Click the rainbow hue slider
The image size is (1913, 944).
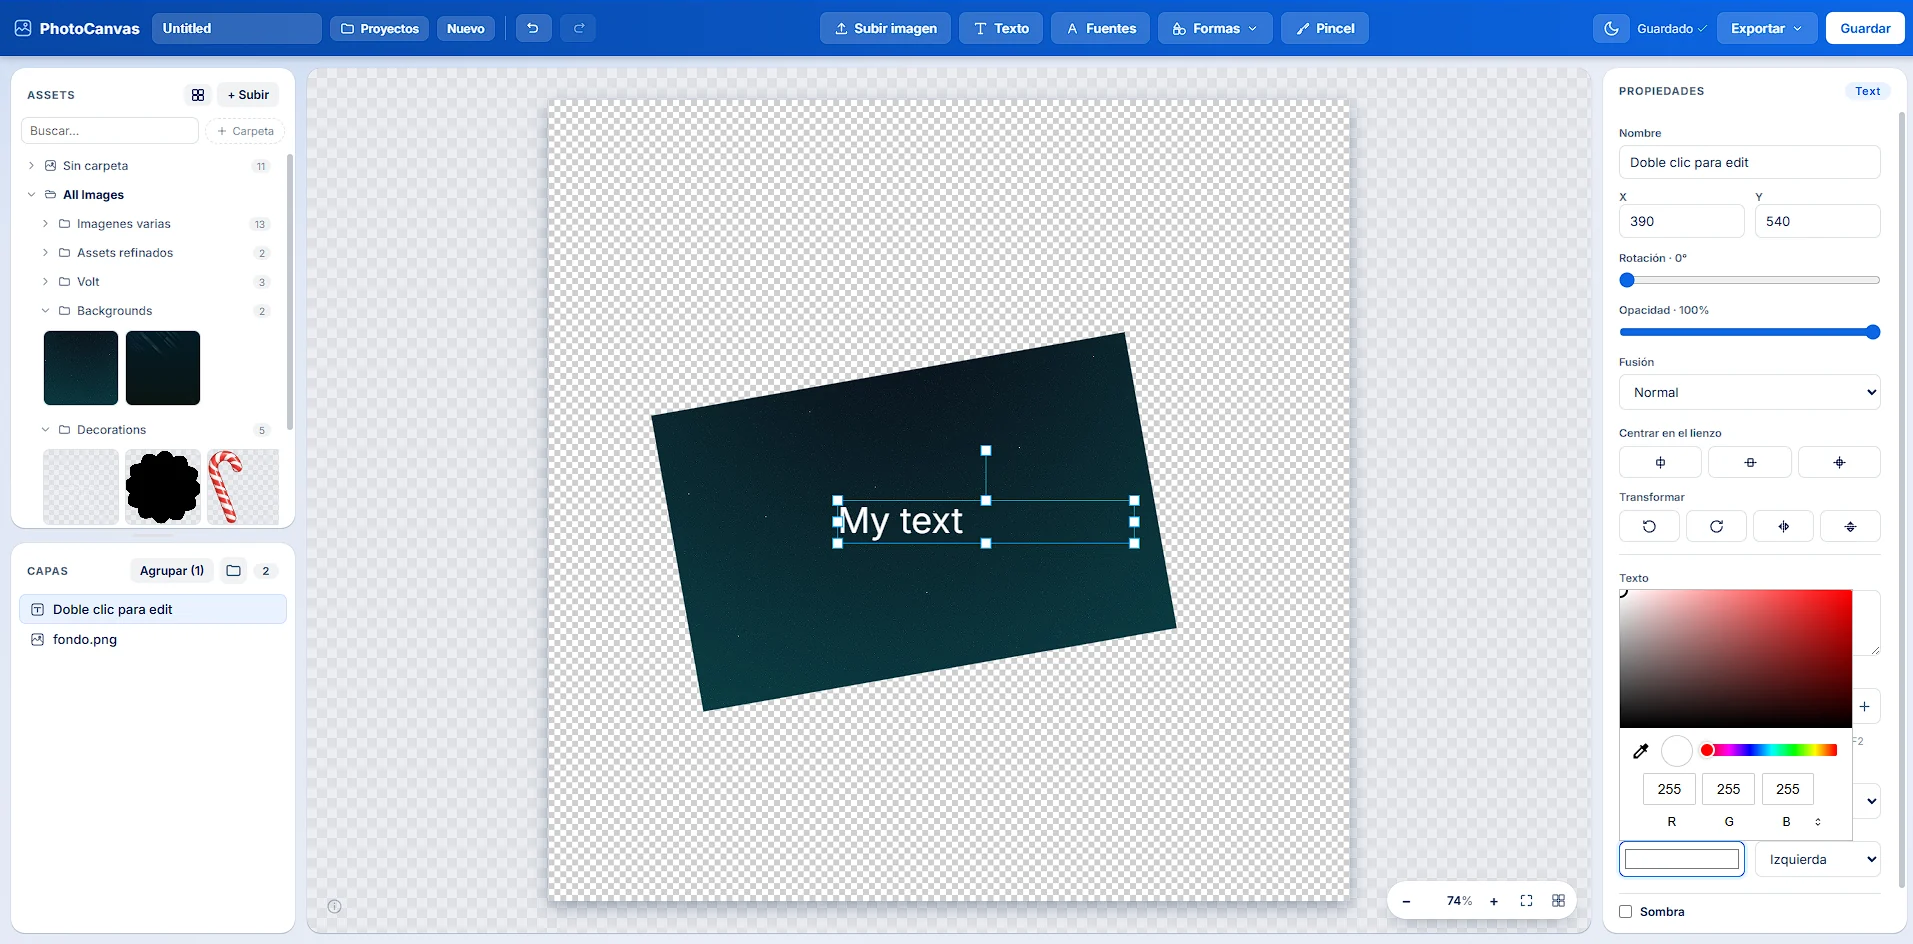tap(1769, 750)
